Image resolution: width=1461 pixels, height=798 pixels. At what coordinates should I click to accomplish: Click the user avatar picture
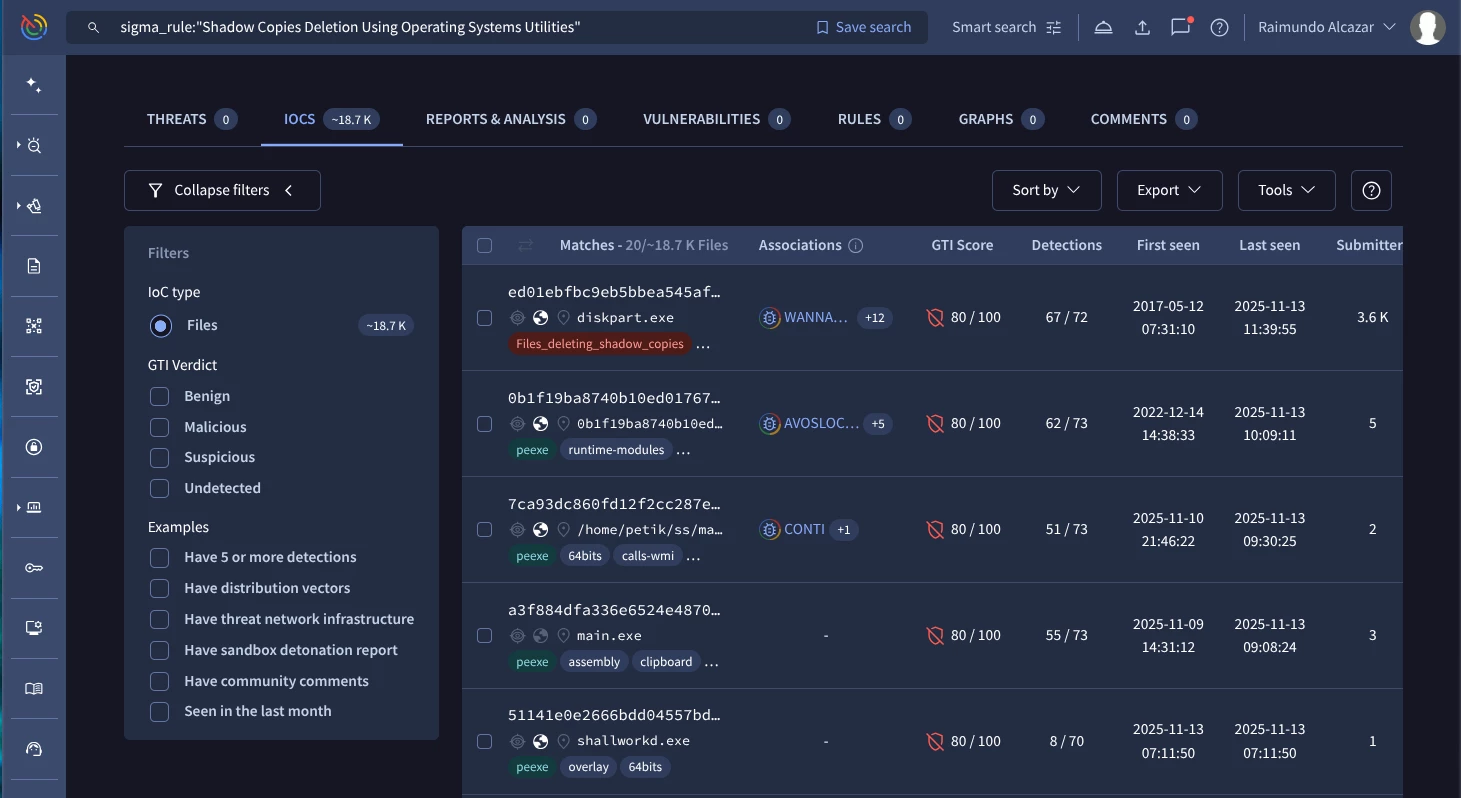[x=1427, y=28]
